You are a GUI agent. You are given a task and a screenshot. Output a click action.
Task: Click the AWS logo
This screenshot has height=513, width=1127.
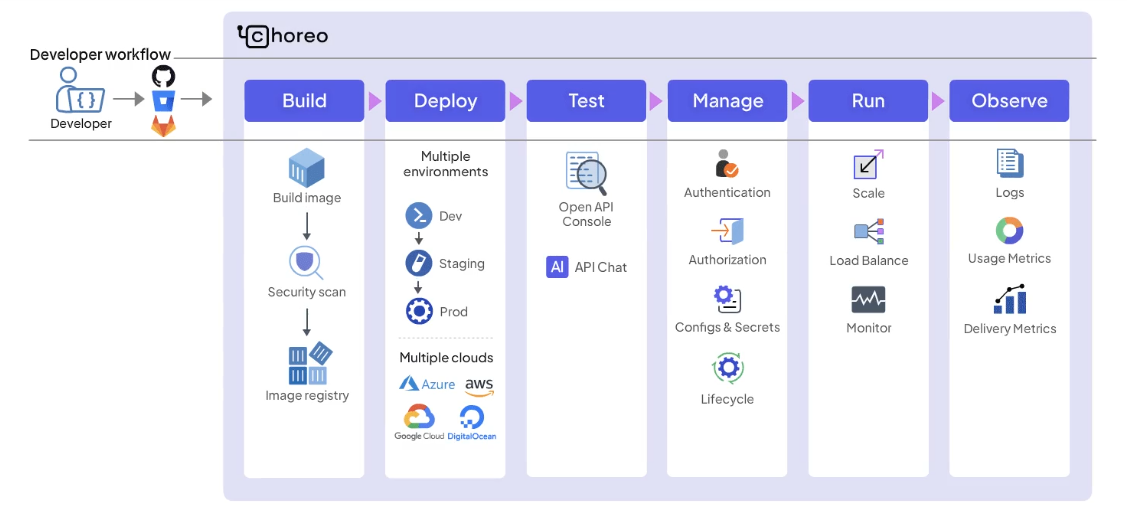479,387
